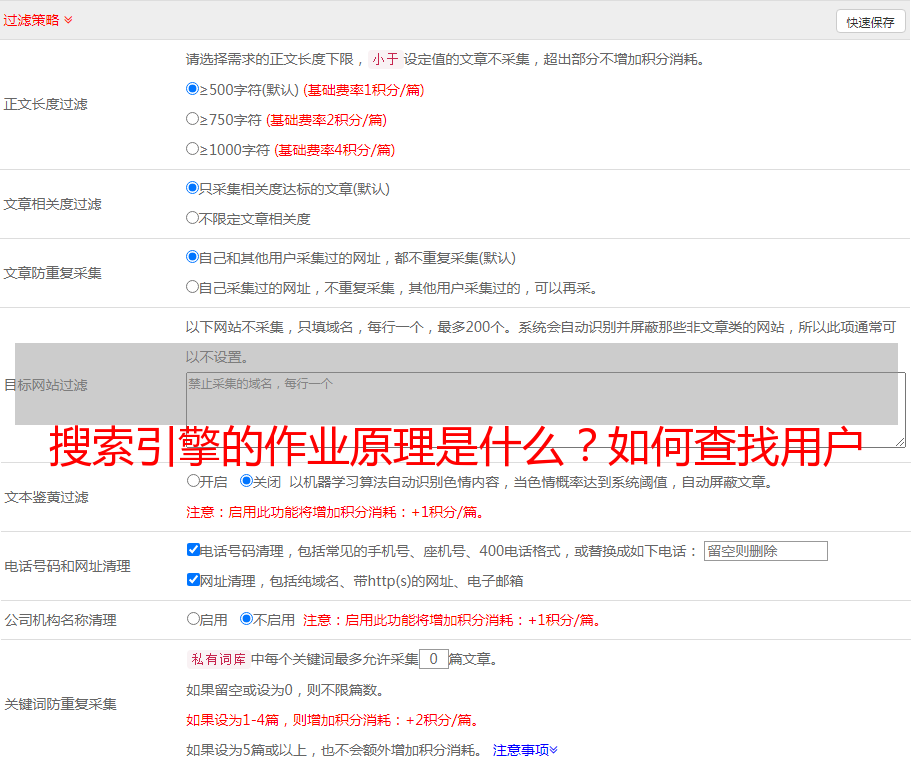Screen dimensions: 912x768
Task: Click the 私有词库 tag label
Action: [x=216, y=659]
